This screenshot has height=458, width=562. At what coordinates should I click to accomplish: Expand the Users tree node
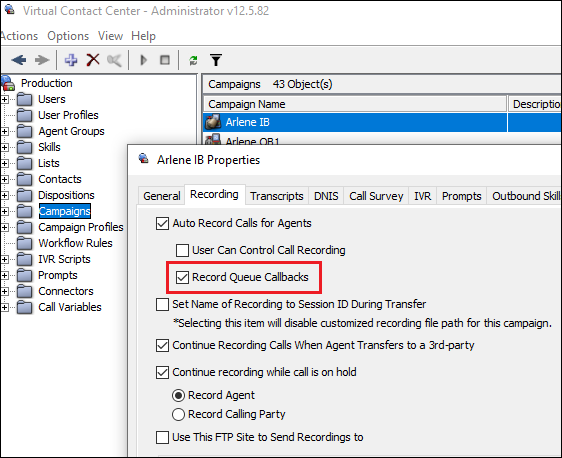click(x=5, y=99)
